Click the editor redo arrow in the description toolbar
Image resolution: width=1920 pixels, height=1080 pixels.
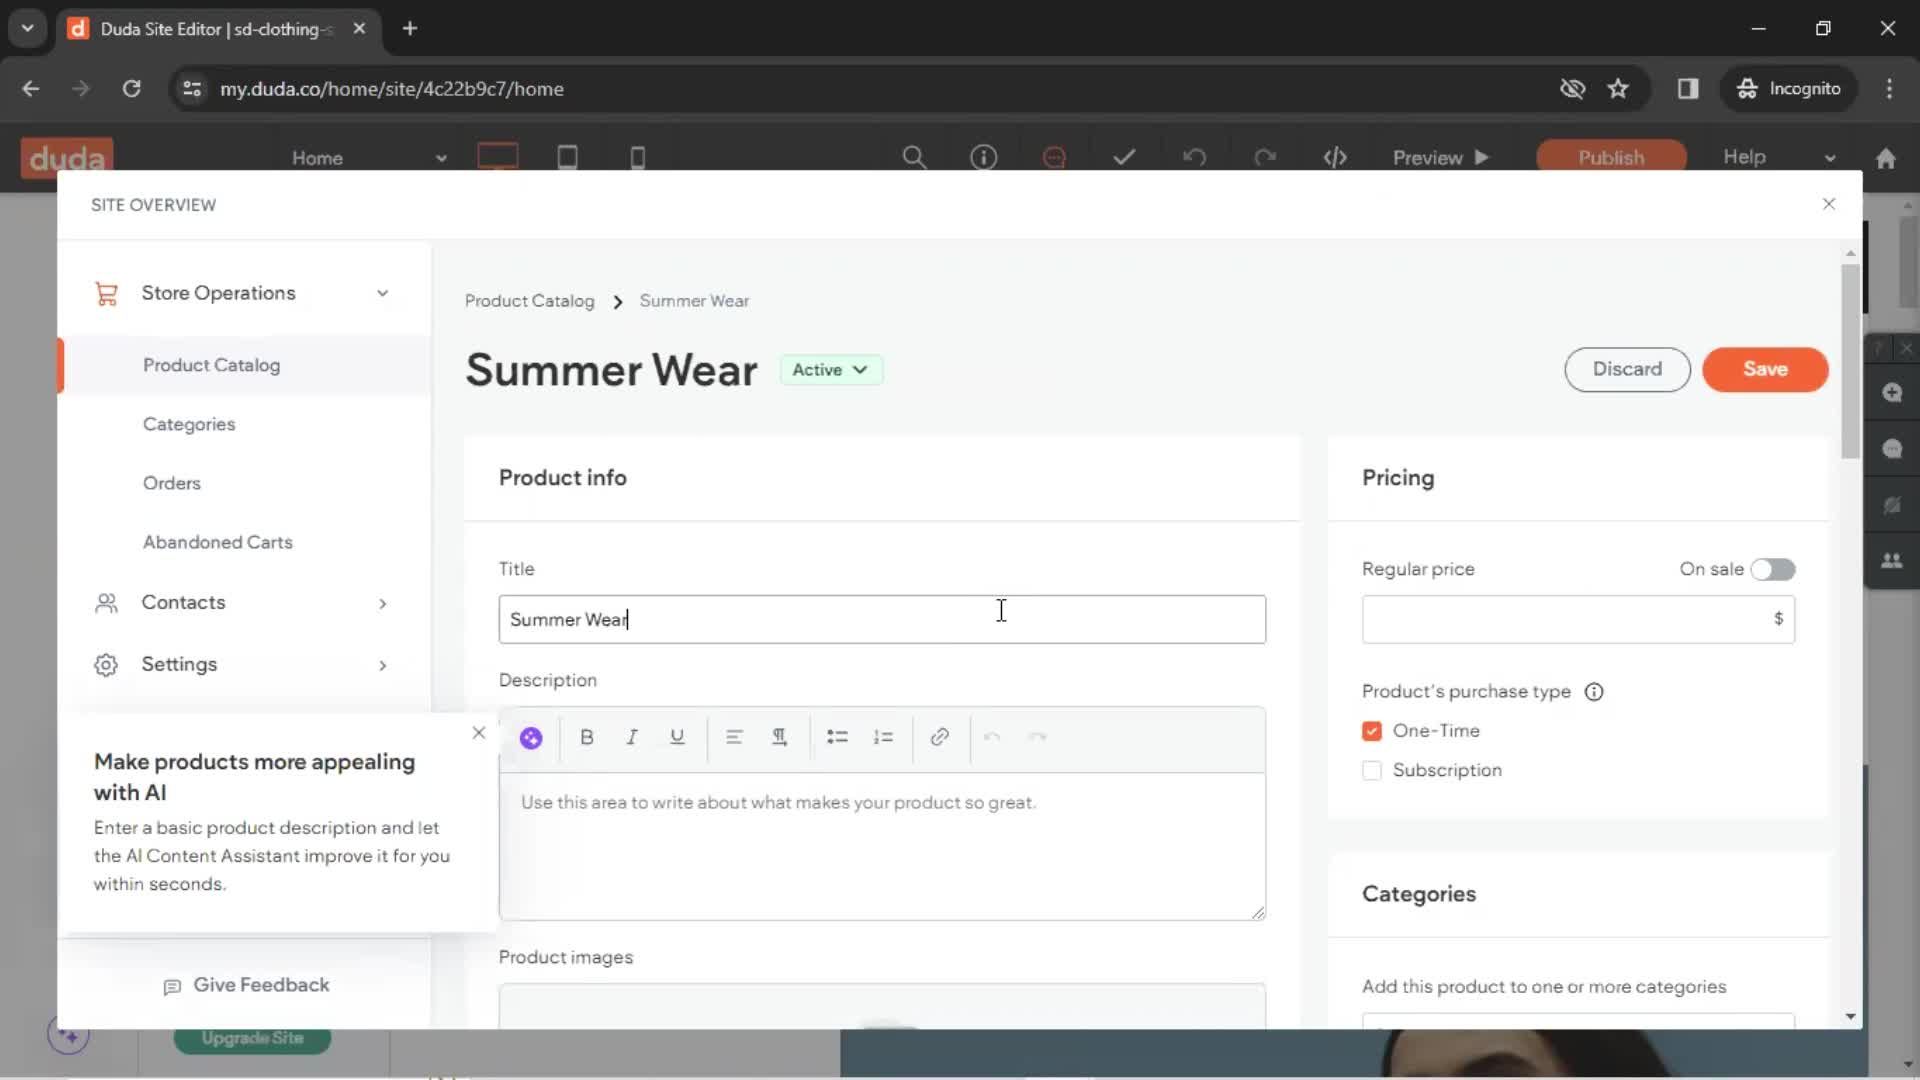coord(1038,737)
